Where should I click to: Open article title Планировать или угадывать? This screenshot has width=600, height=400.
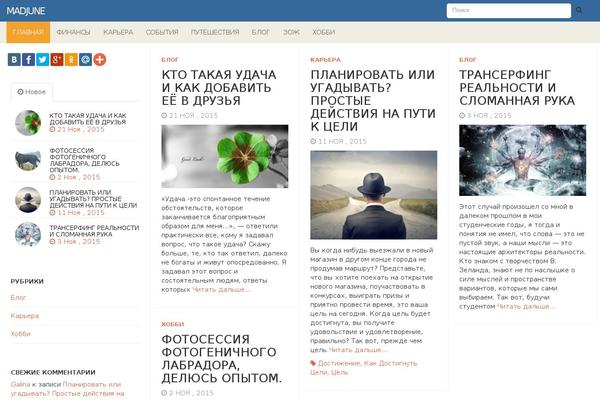[373, 101]
